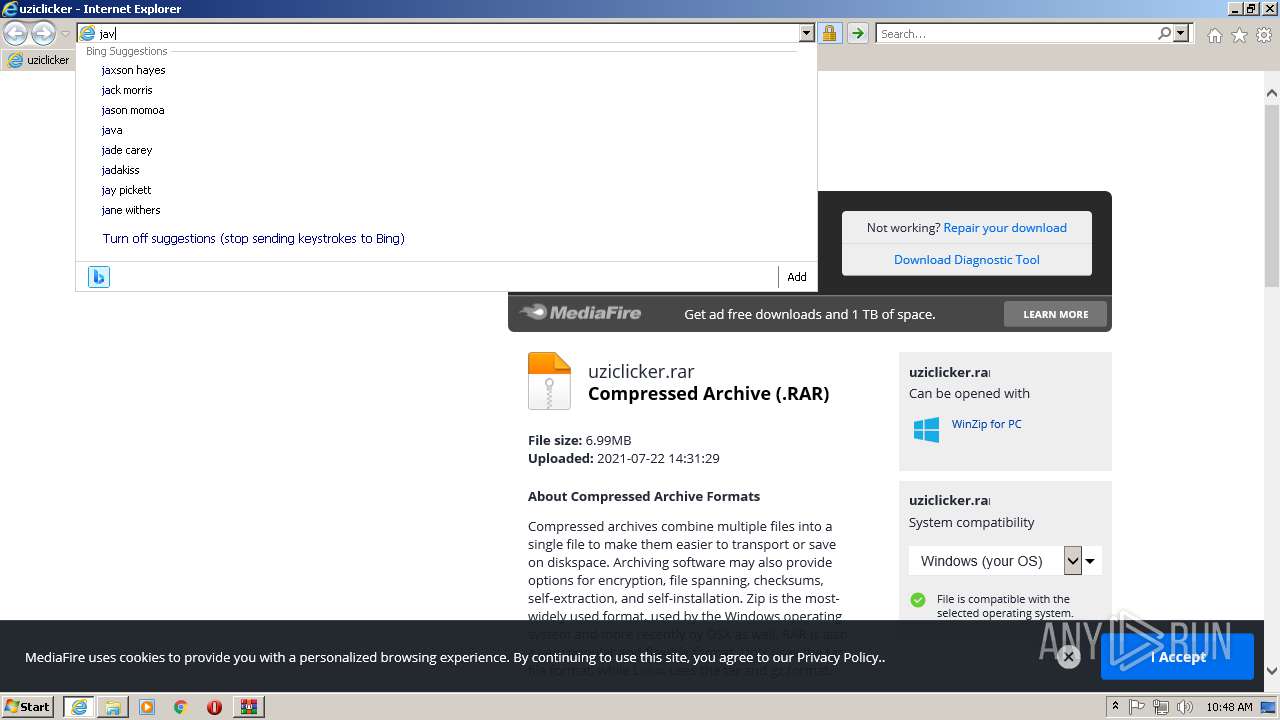Click the MediaFire logo in banner
The image size is (1280, 720).
tap(581, 313)
